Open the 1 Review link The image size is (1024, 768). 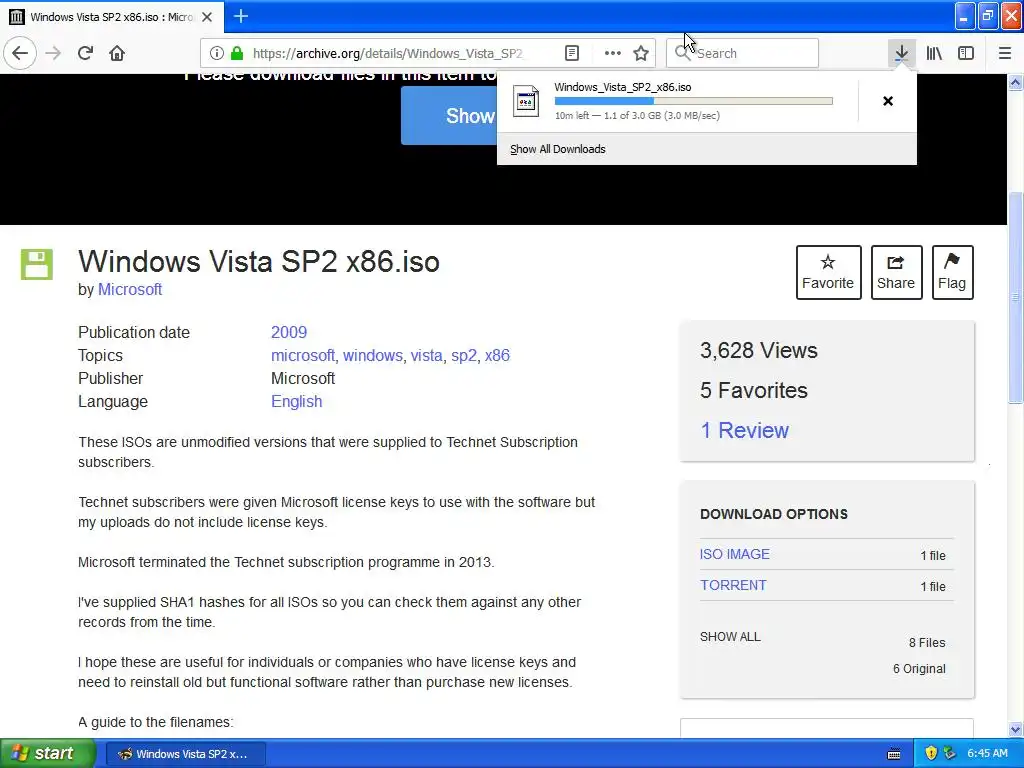(x=744, y=430)
